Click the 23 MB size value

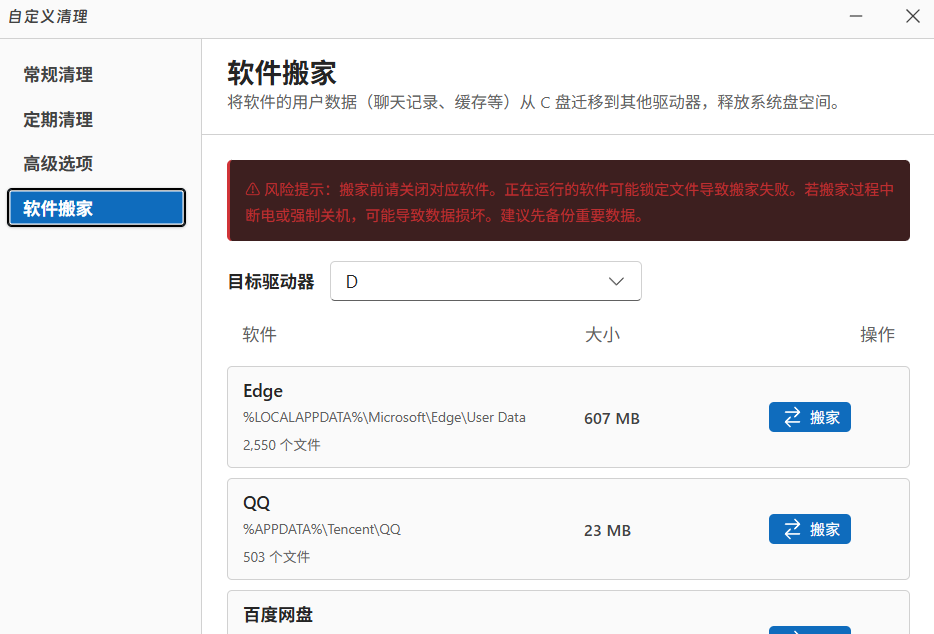607,530
